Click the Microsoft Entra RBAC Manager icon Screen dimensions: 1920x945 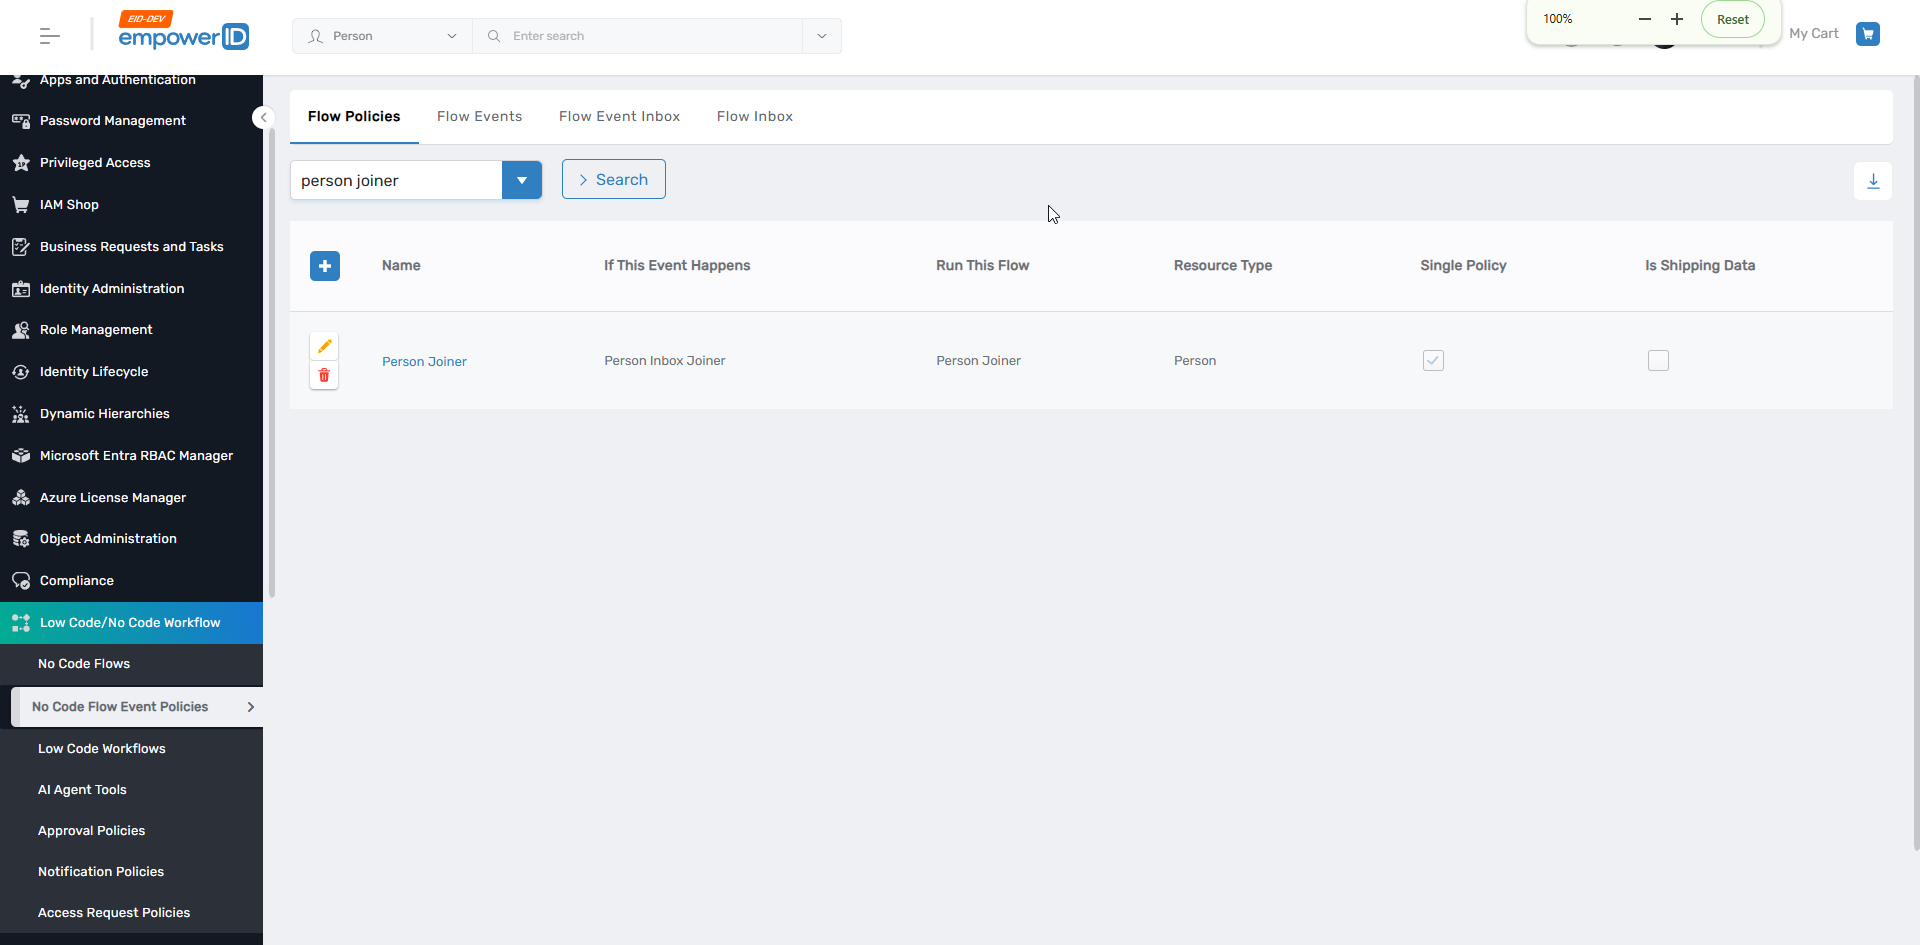coord(21,456)
